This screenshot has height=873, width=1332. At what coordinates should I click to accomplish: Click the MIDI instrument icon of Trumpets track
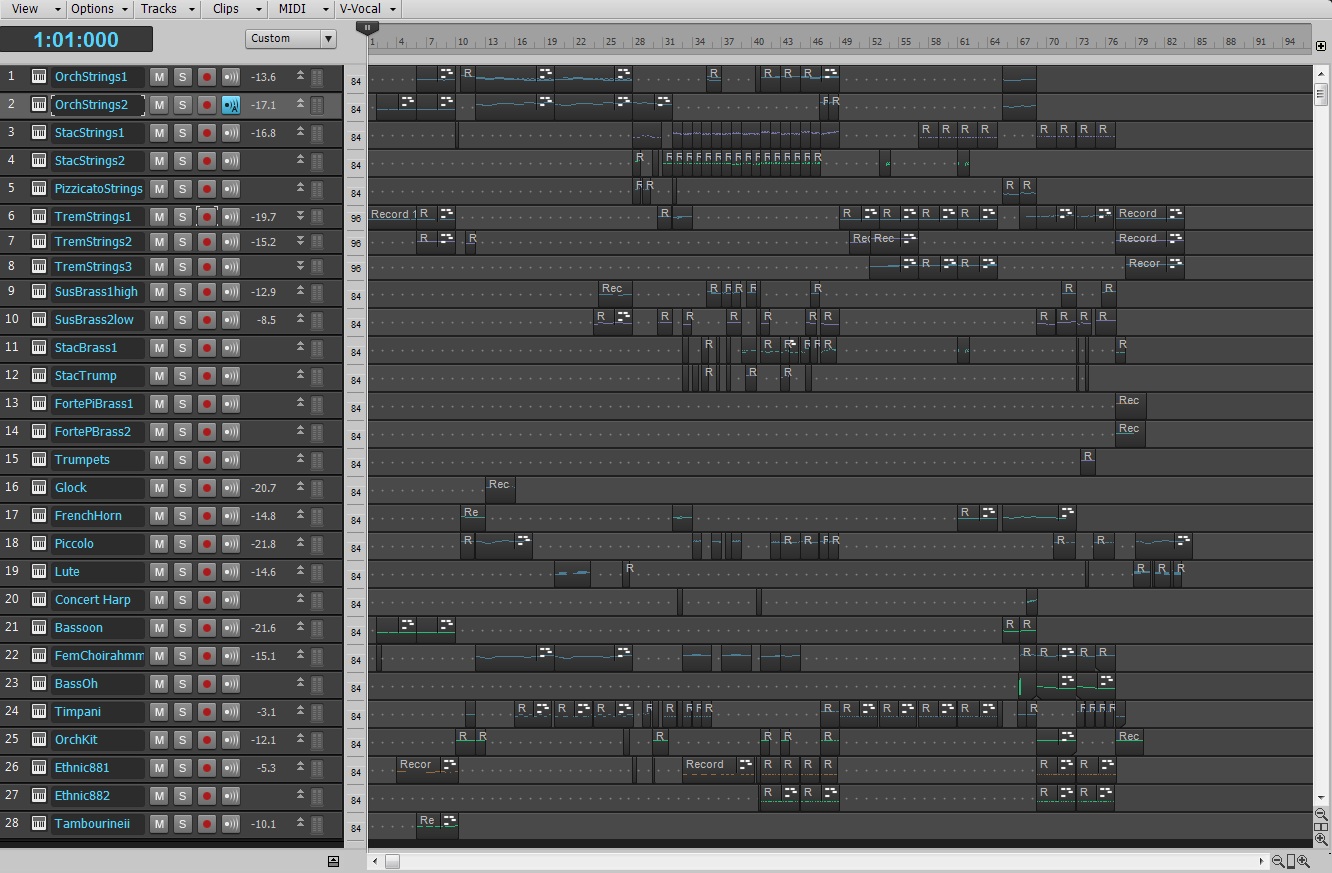pos(39,460)
